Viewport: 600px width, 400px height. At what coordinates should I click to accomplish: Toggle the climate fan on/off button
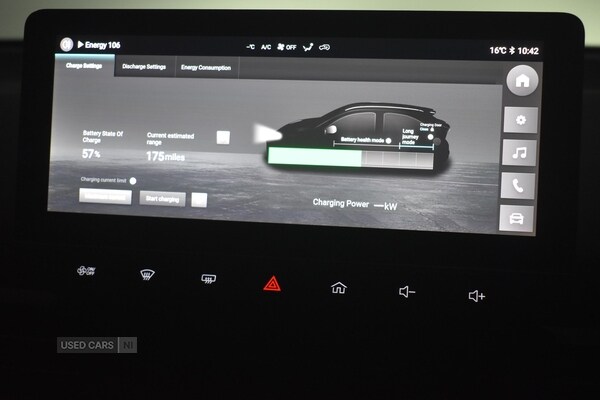86,271
